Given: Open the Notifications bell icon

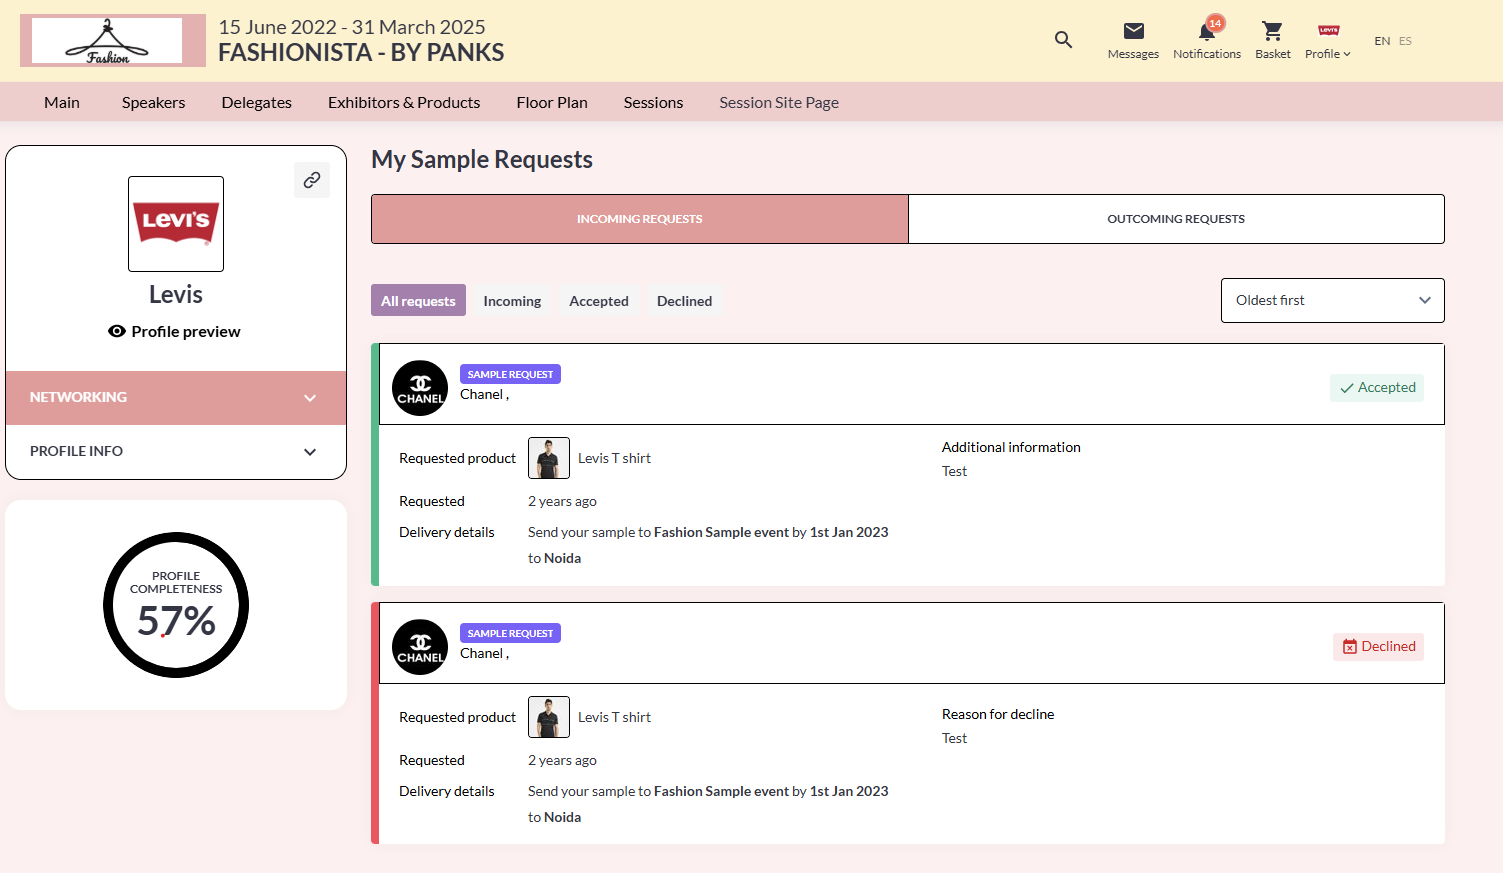Looking at the screenshot, I should [1206, 32].
